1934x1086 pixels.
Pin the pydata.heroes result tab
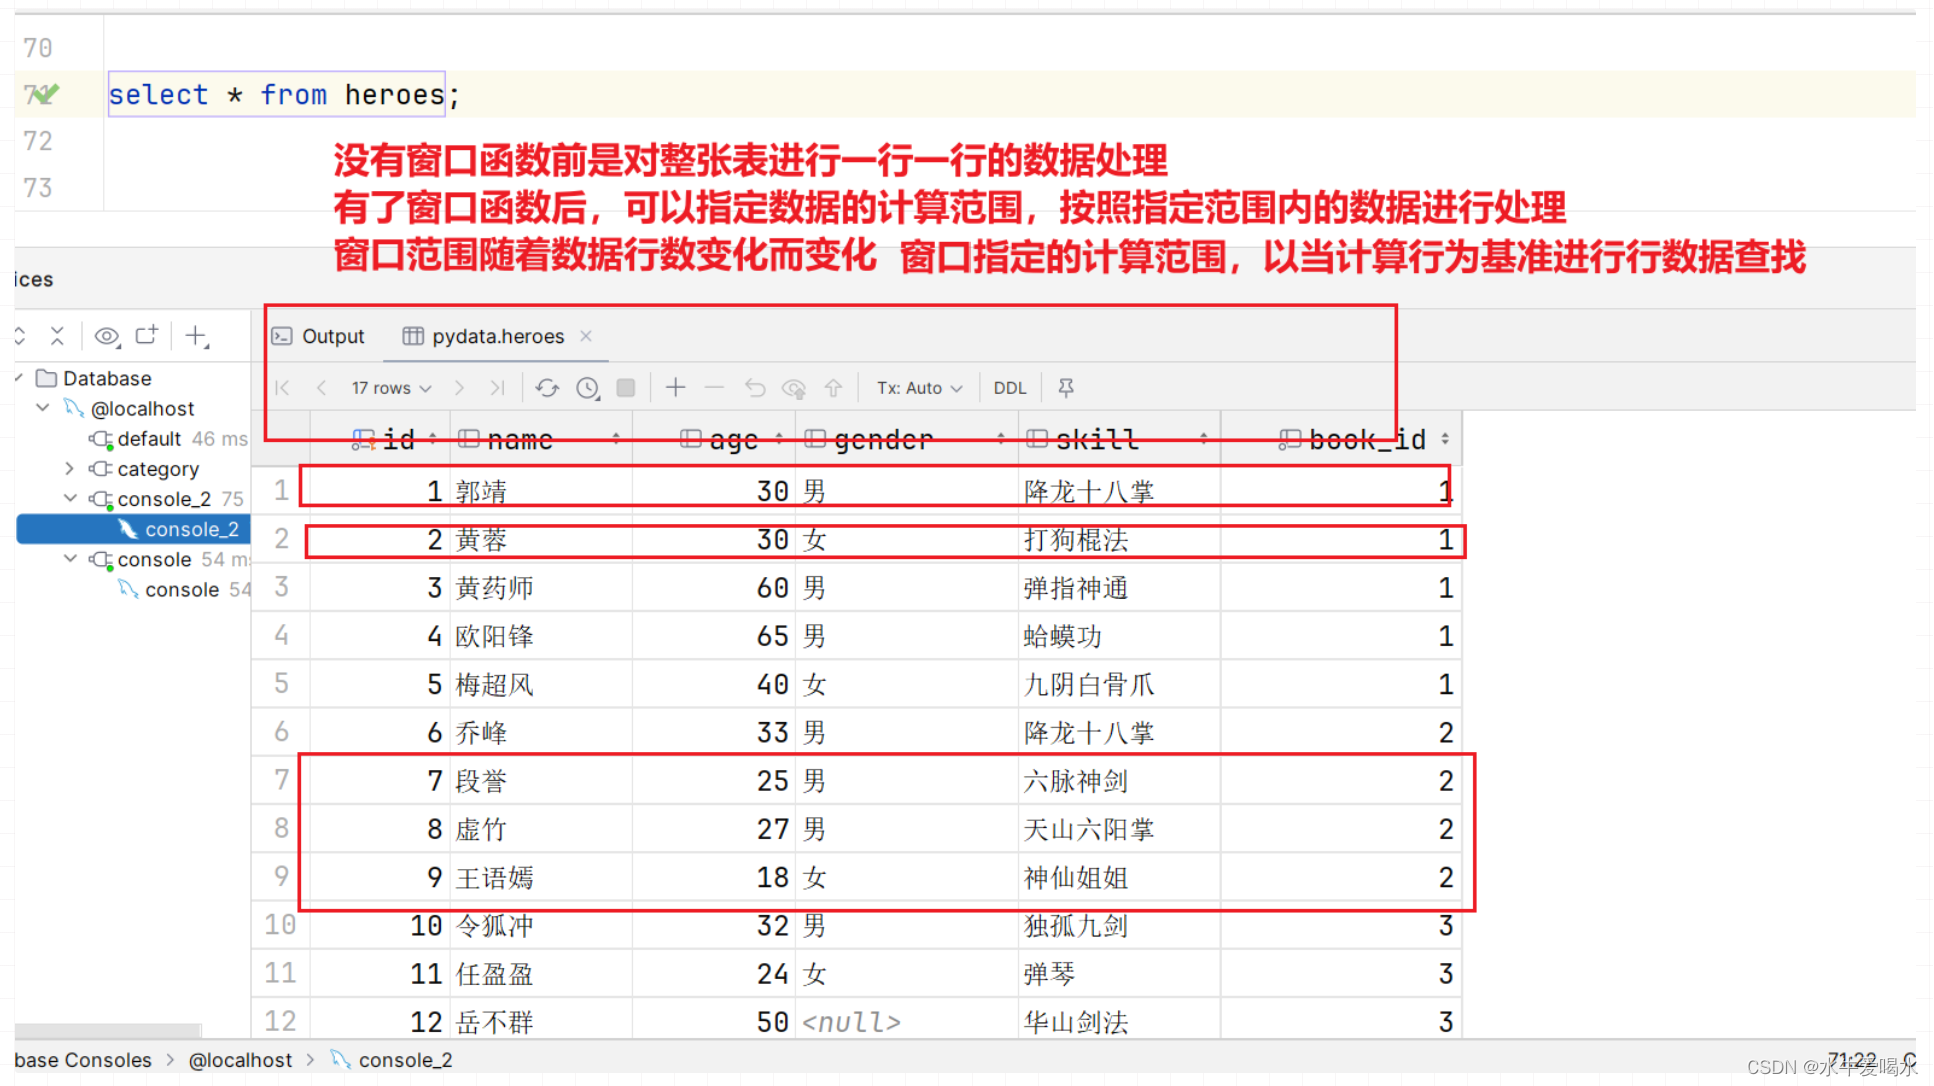[1066, 388]
